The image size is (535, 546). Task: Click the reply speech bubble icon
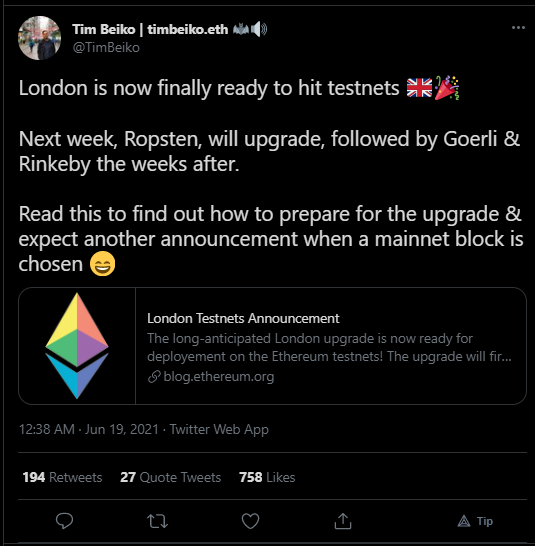point(64,521)
